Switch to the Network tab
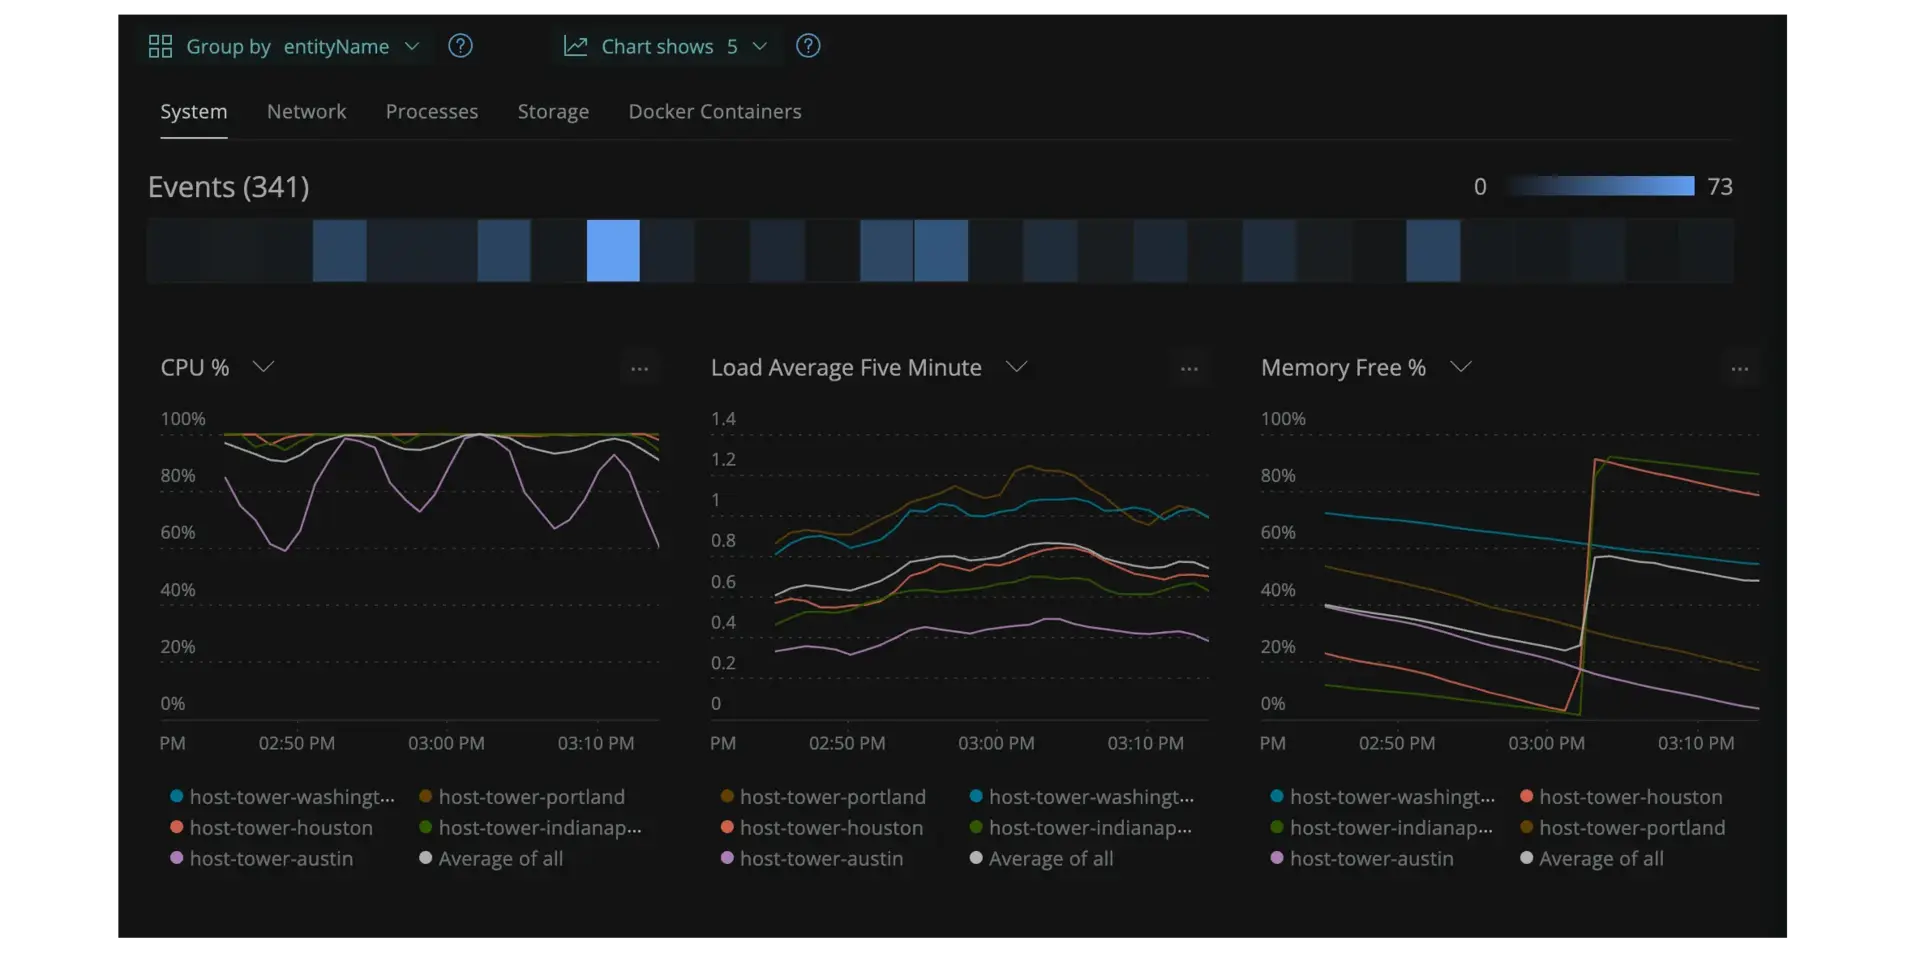 coord(306,112)
